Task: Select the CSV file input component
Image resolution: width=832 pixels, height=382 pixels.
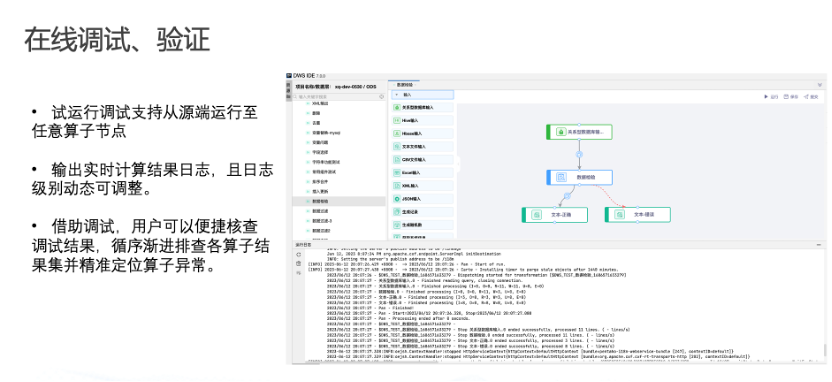Action: pos(423,159)
